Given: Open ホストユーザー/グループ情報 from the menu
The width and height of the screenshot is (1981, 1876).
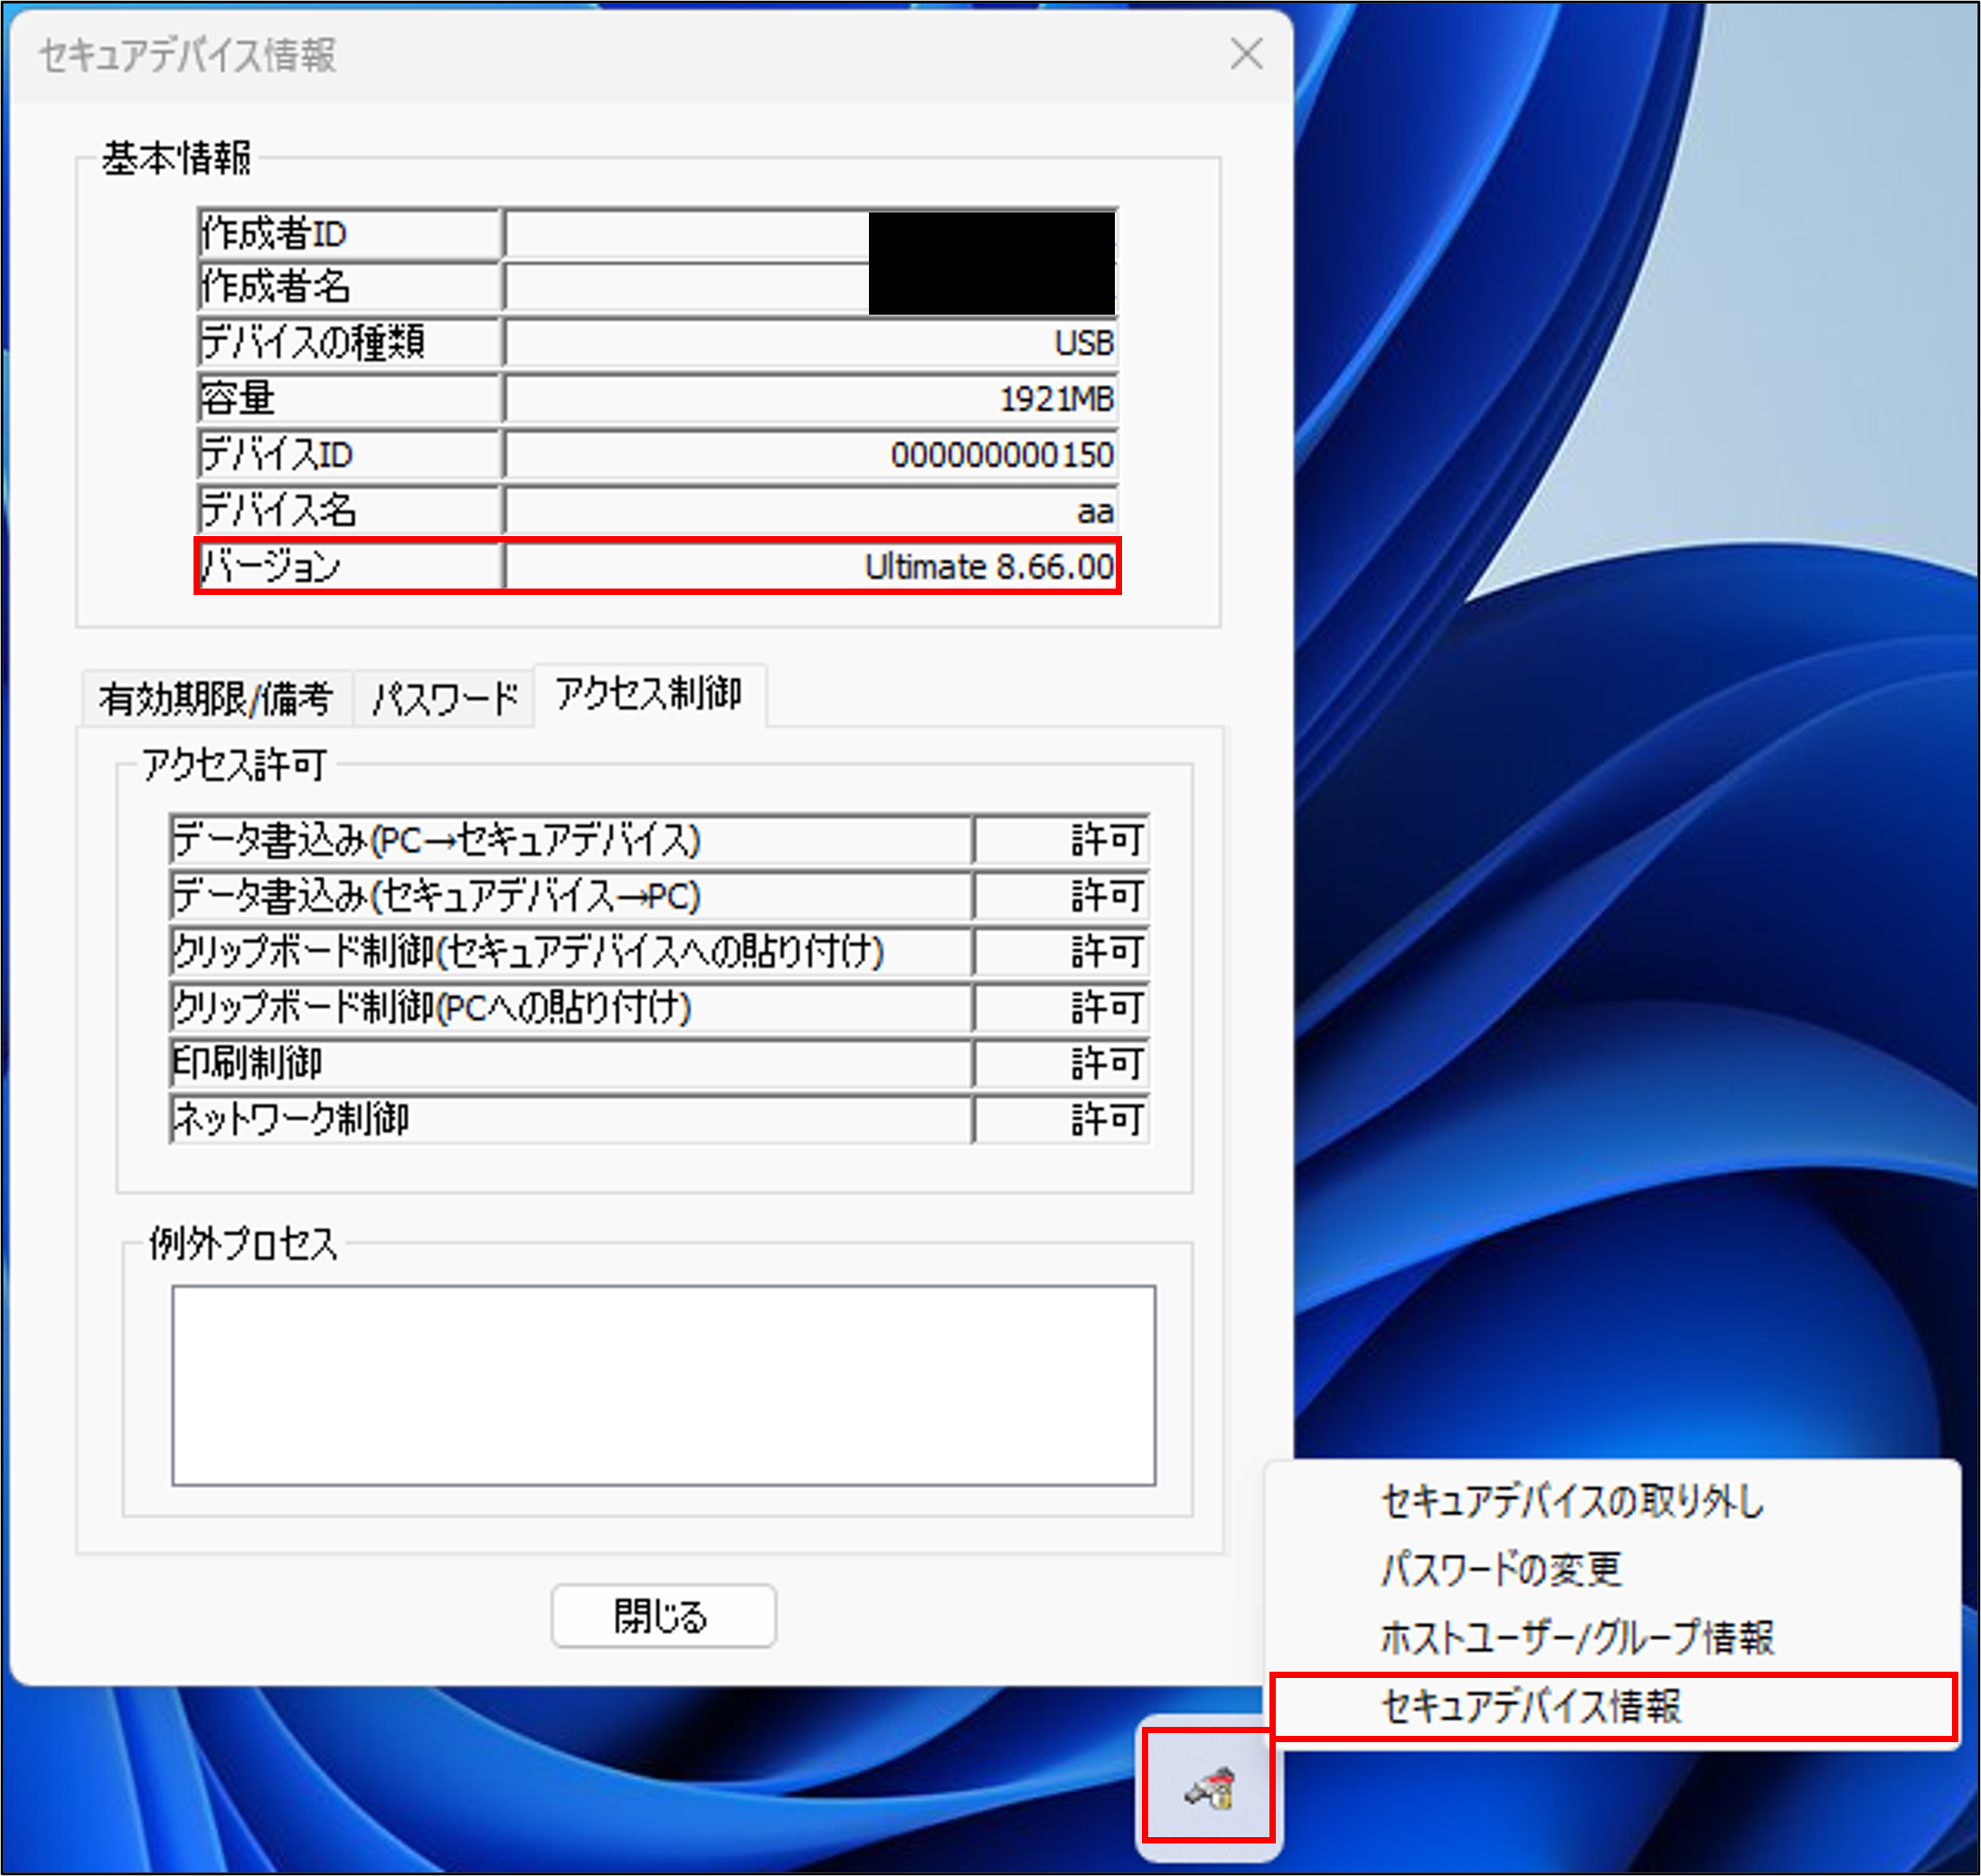Looking at the screenshot, I should pyautogui.click(x=1580, y=1639).
